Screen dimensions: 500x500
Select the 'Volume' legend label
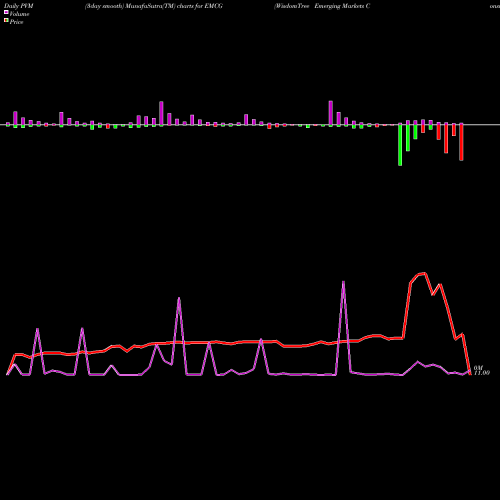[19, 14]
